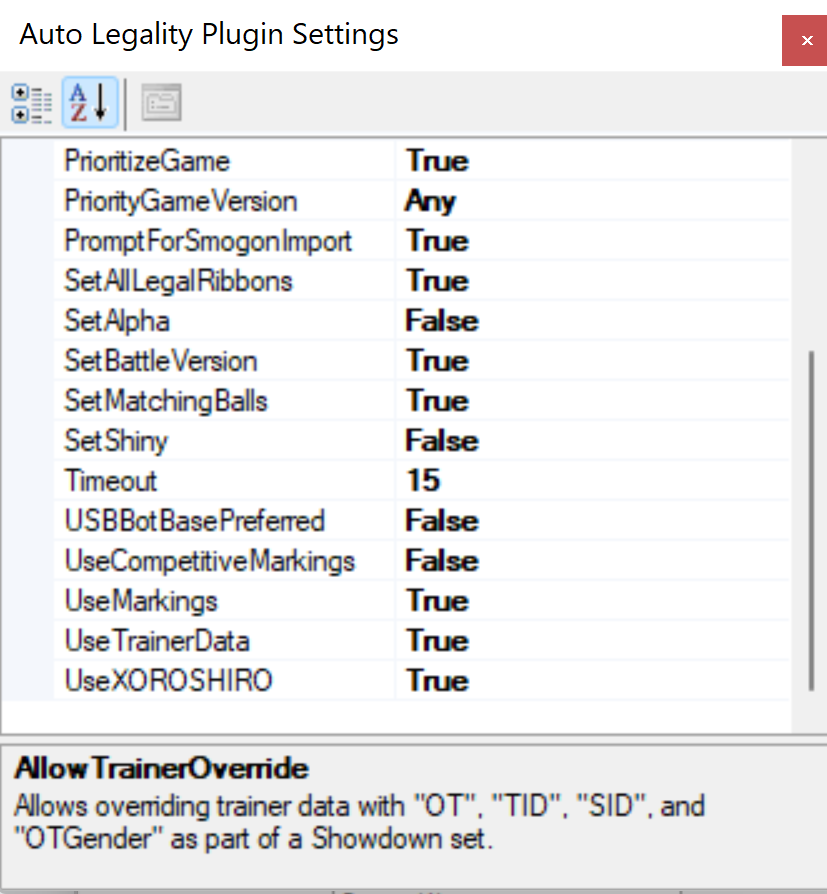
Task: Click the Timeout value field showing 15
Action: (592, 480)
